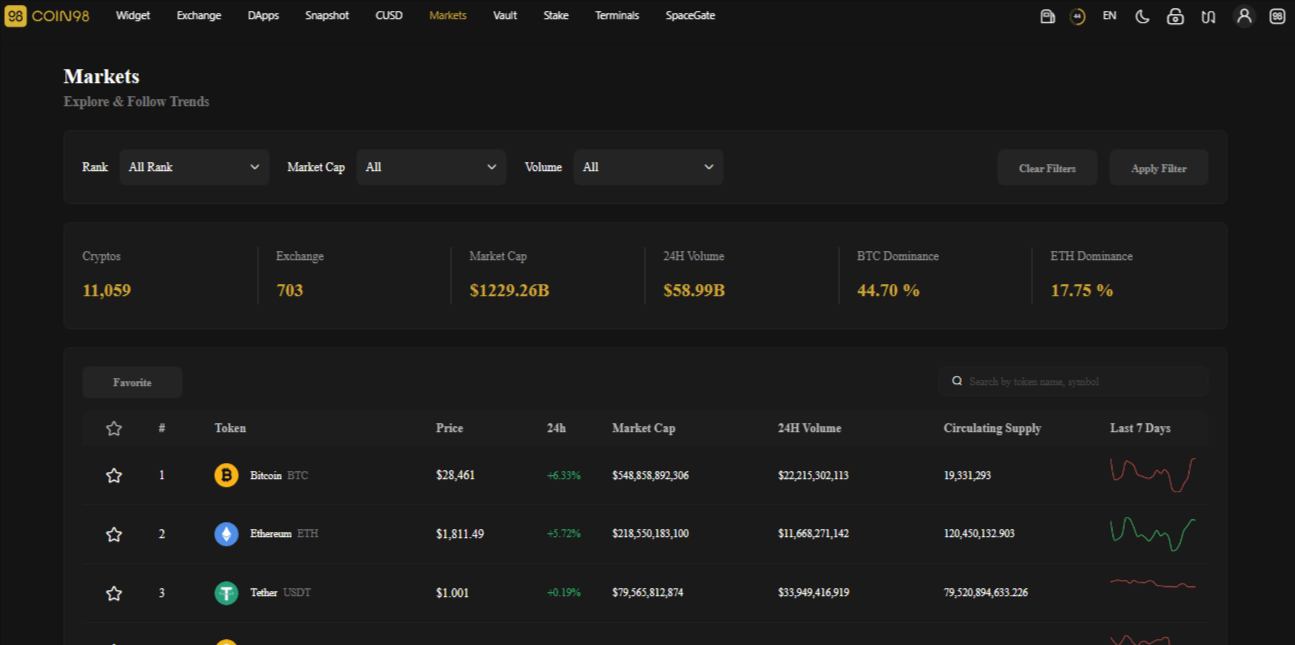This screenshot has height=645, width=1295.
Task: Open the Widget menu item
Action: click(x=133, y=16)
